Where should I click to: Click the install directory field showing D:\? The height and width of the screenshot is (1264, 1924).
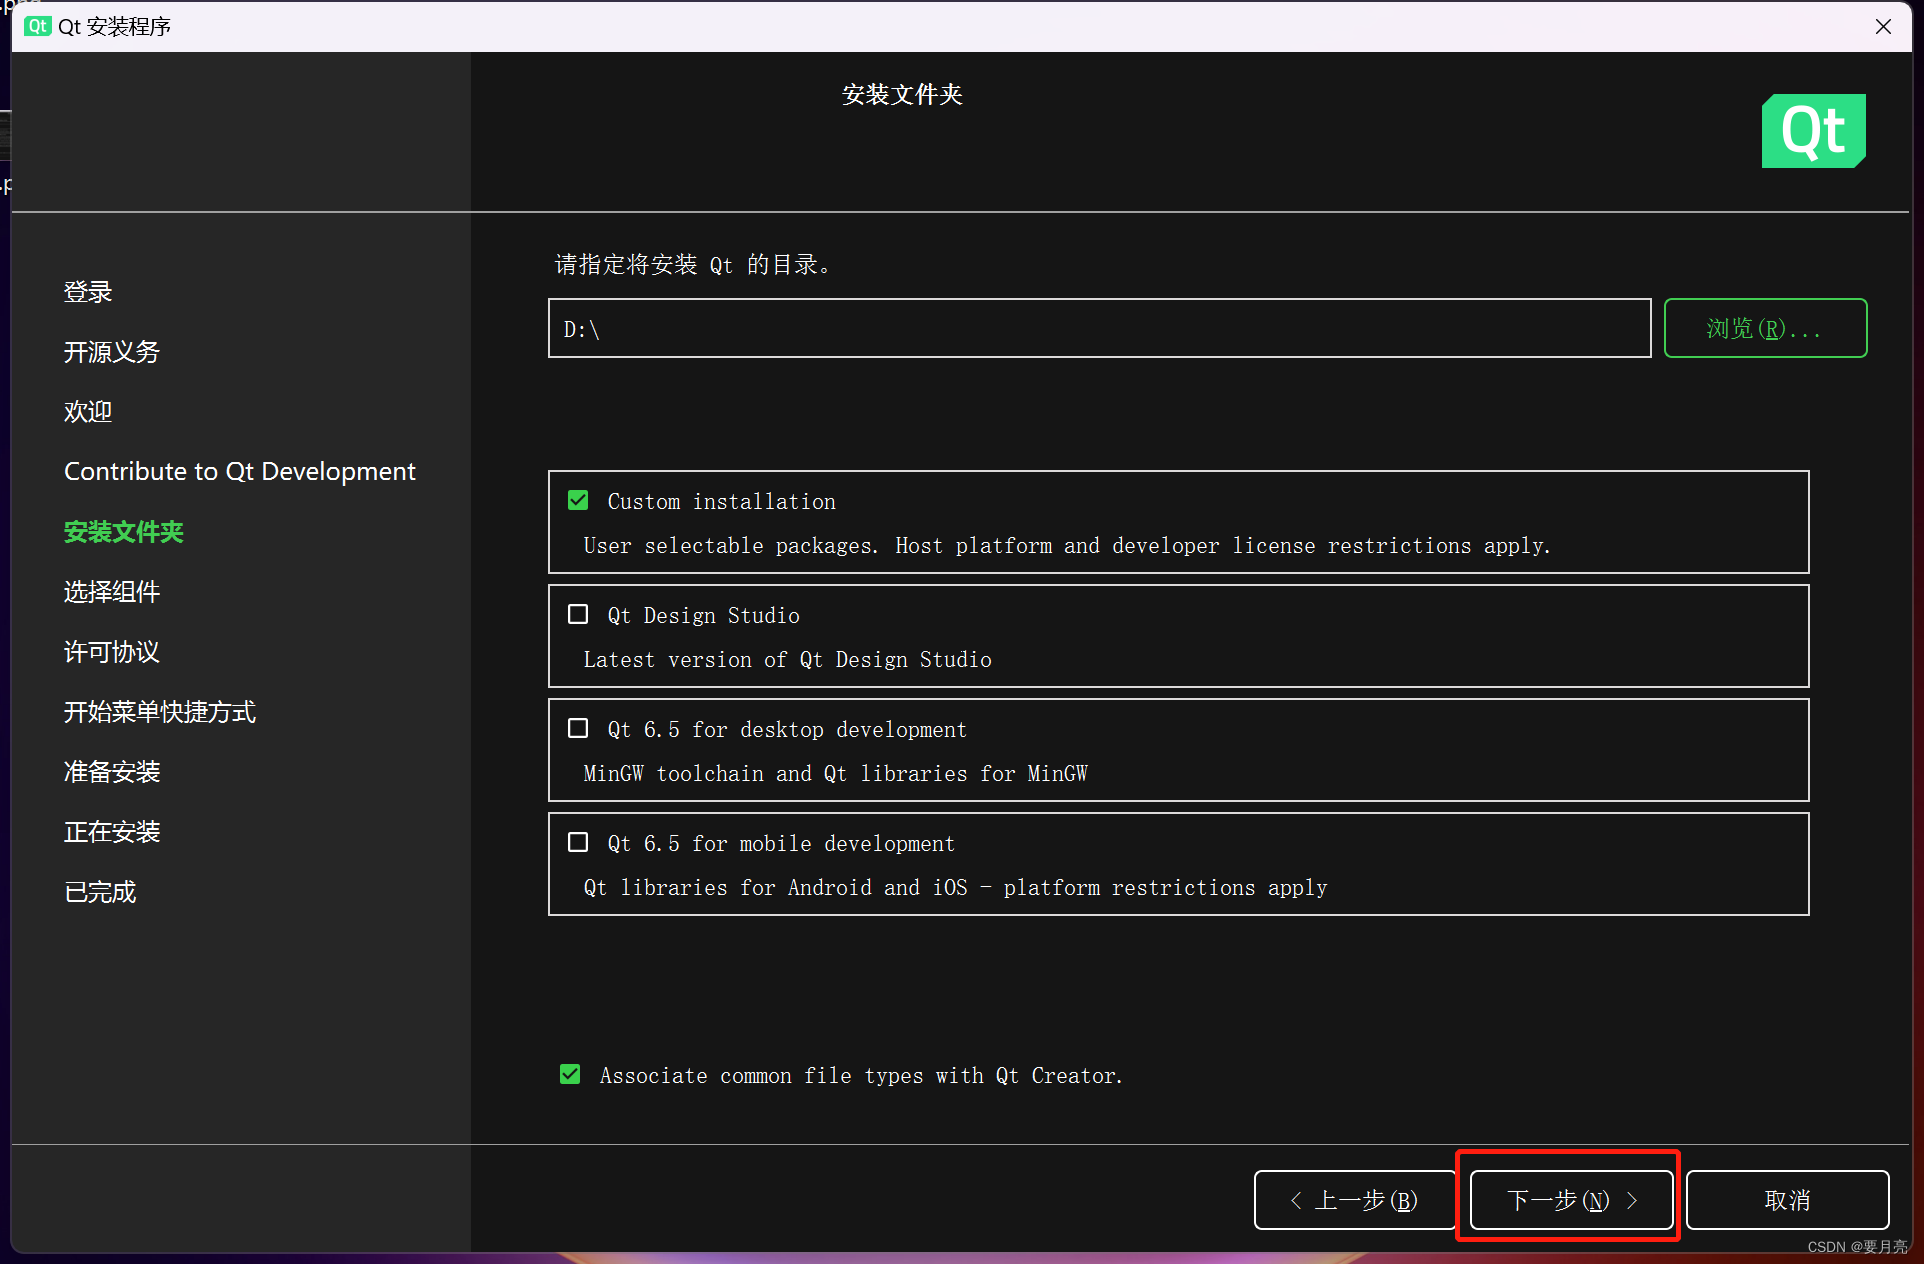[x=1099, y=328]
